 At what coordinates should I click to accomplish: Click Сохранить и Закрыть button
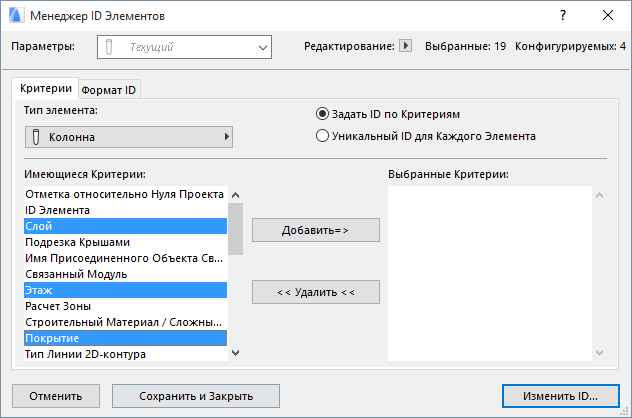click(196, 396)
